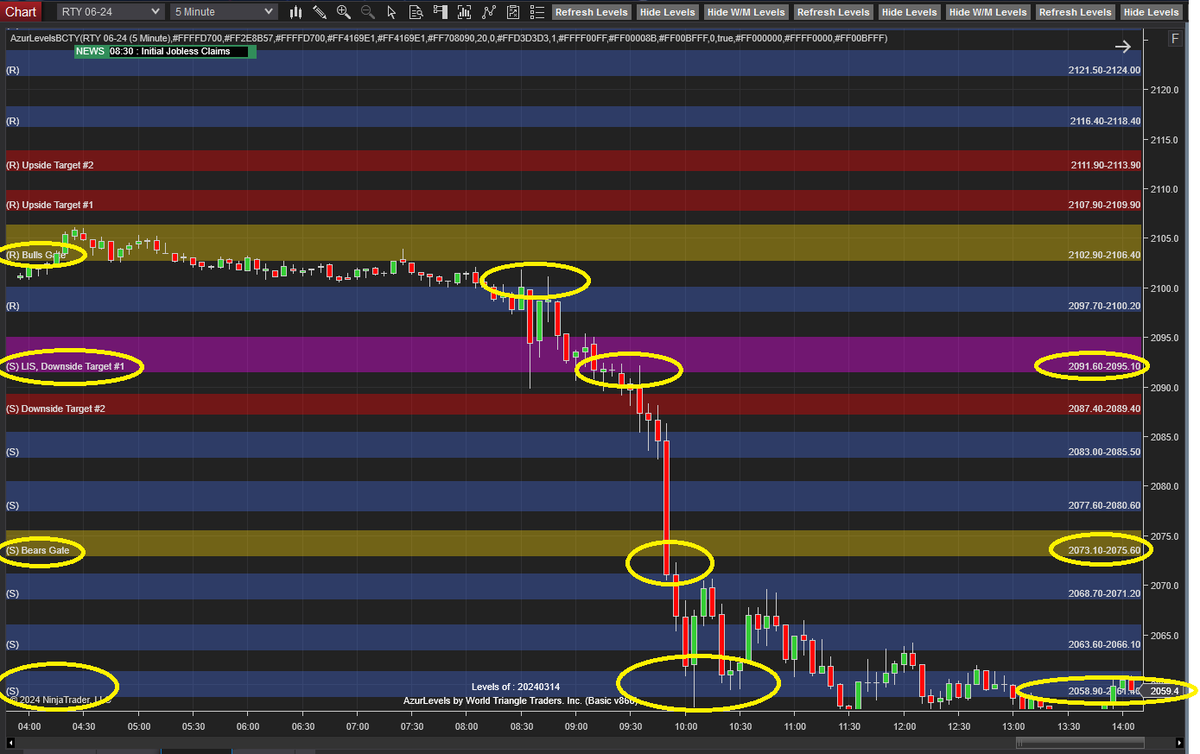
Task: Click the 2107.90-2109.90 range label
Action: (1104, 205)
